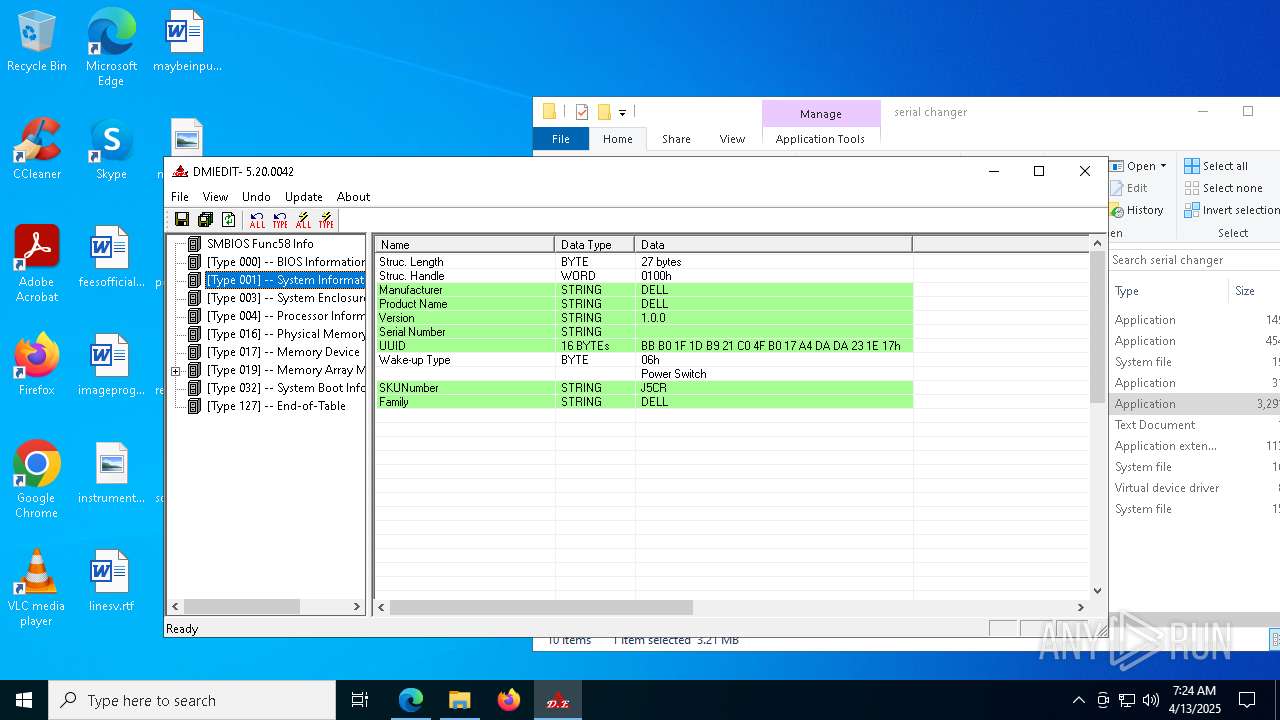Select Type 016 Physical Memory node
This screenshot has width=1280, height=720.
pyautogui.click(x=286, y=334)
